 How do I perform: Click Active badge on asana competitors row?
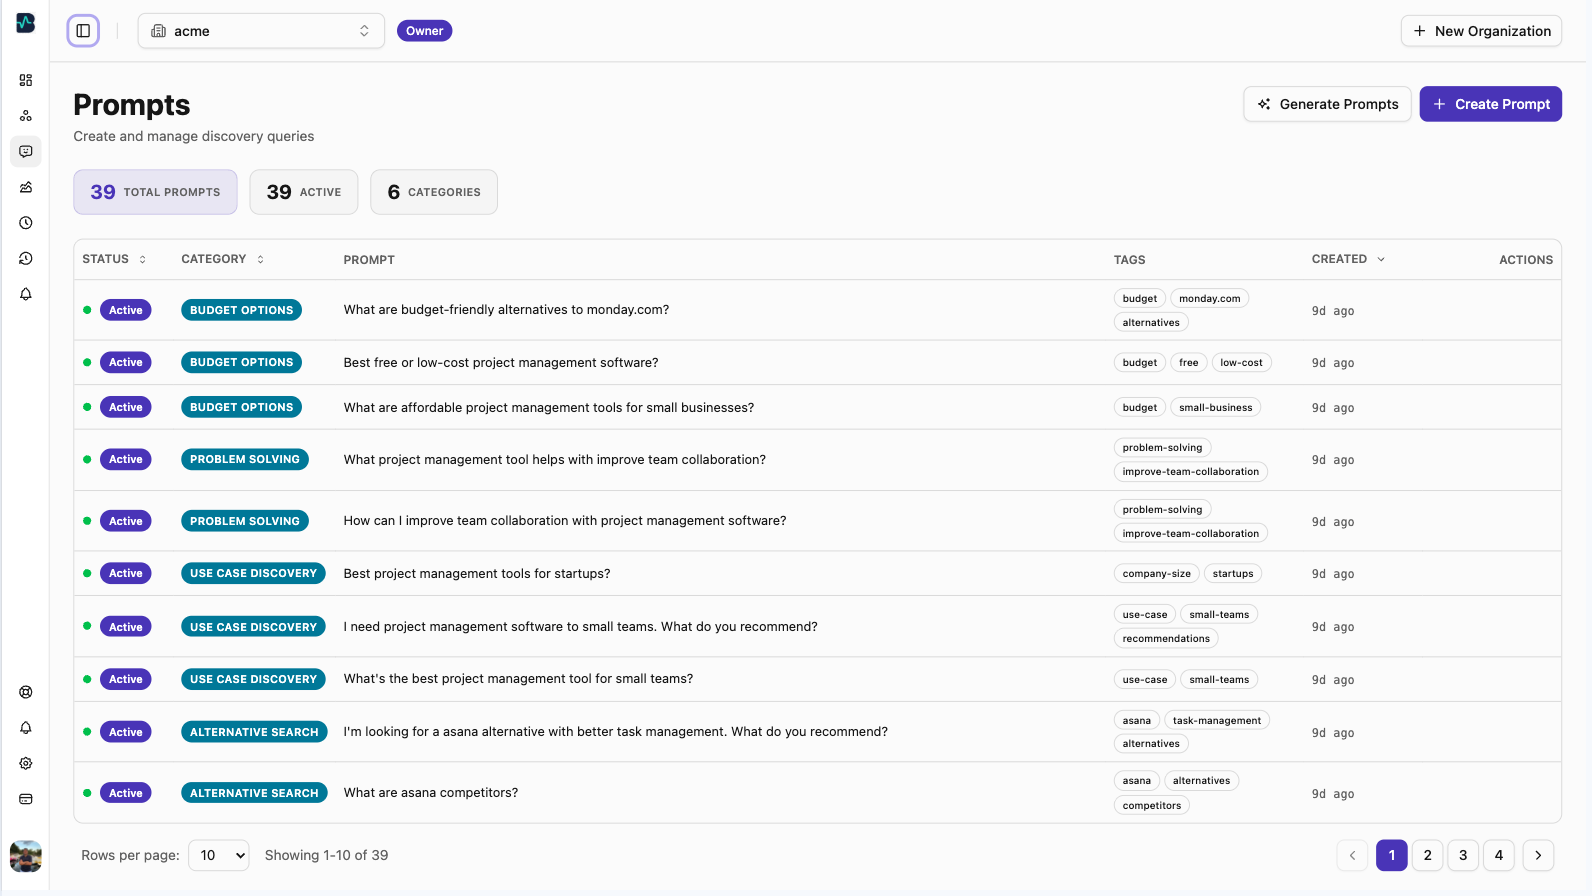[x=126, y=793]
